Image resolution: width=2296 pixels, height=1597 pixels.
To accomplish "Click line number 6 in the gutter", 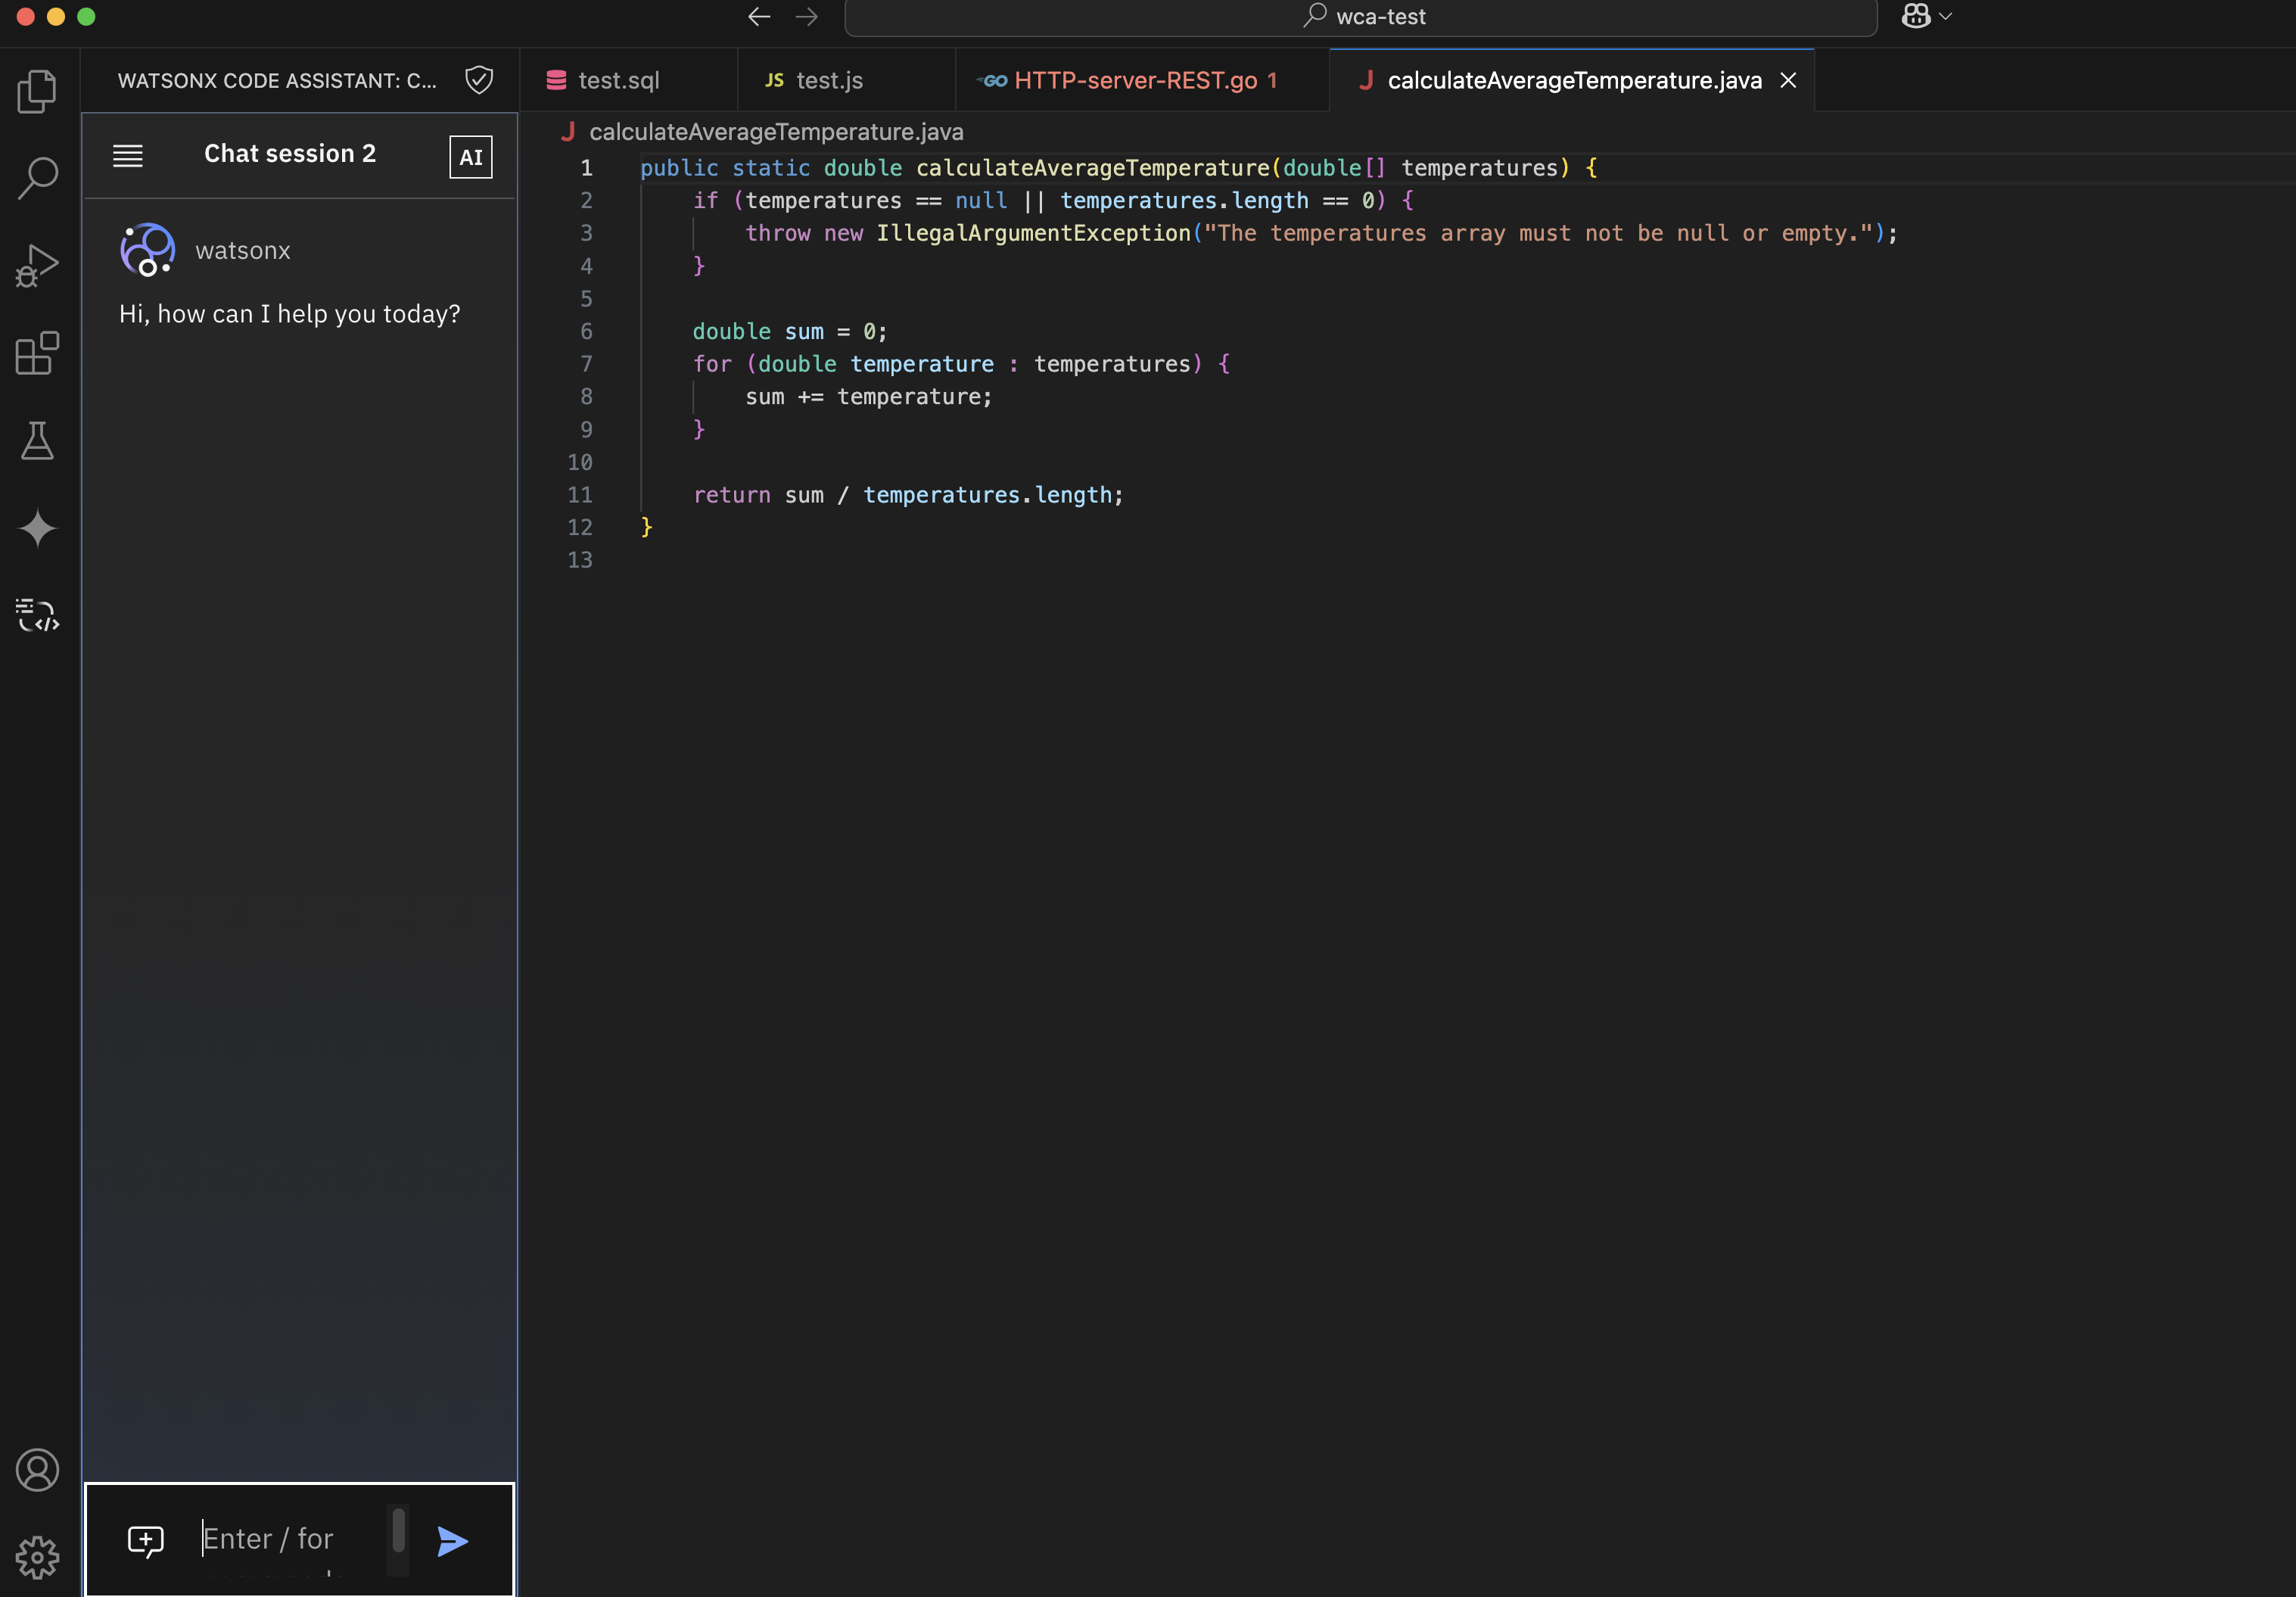I will [x=587, y=331].
